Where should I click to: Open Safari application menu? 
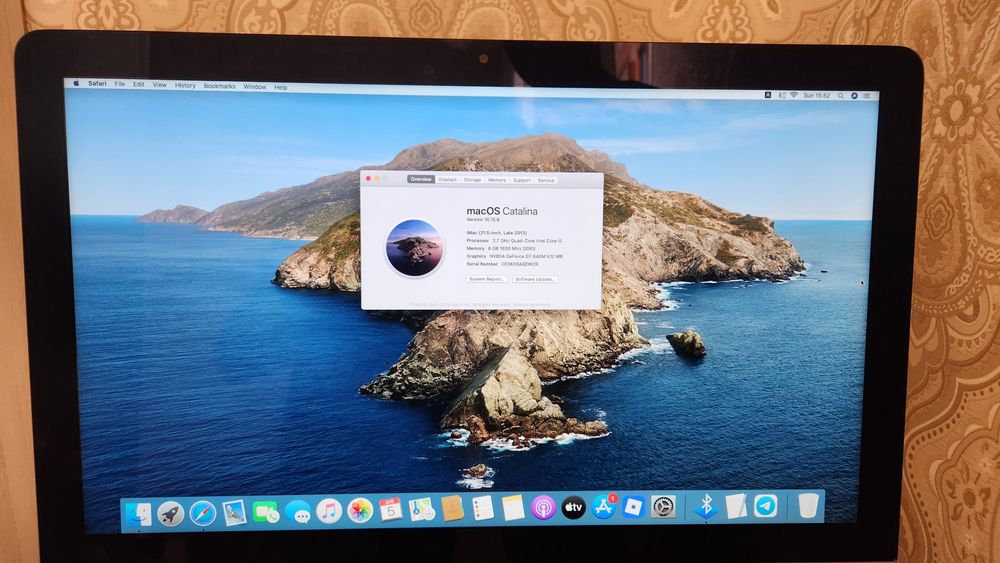click(x=98, y=84)
